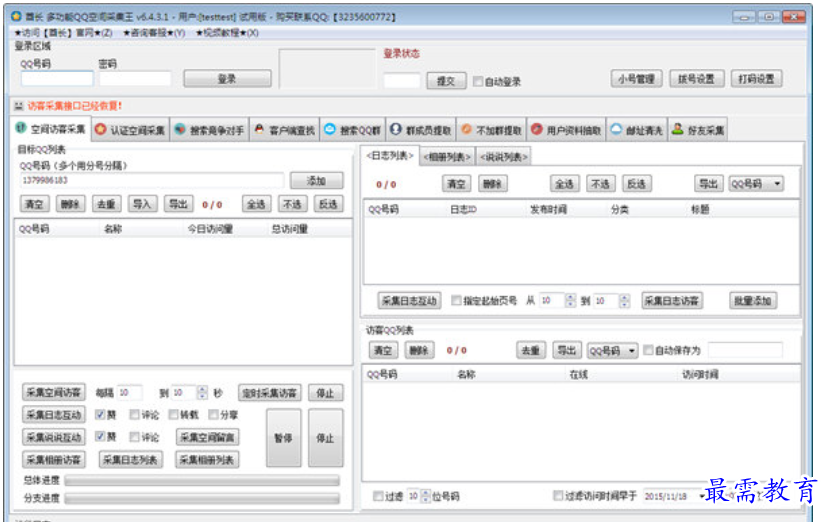This screenshot has height=522, width=826.
Task: Sort by the 访问时间 column header
Action: 700,375
